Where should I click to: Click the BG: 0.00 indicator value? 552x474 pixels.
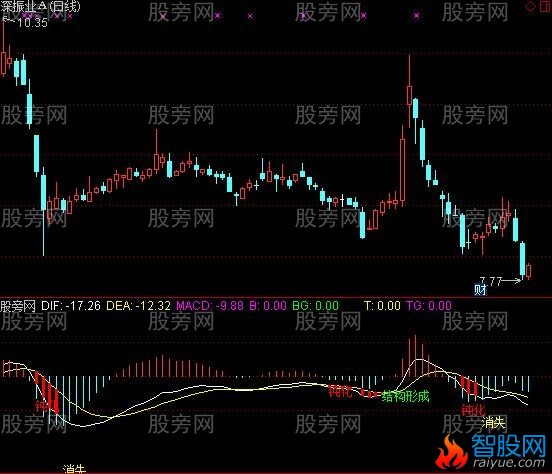pyautogui.click(x=315, y=306)
